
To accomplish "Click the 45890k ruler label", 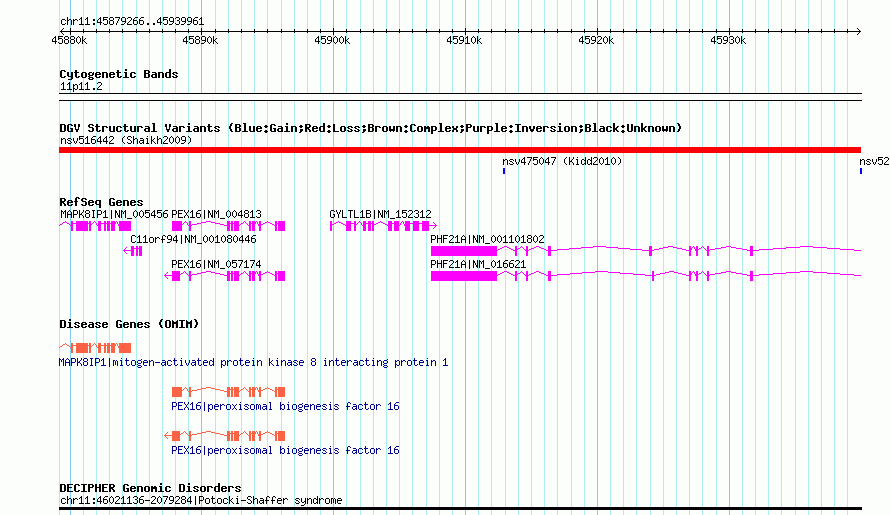I will 200,40.
